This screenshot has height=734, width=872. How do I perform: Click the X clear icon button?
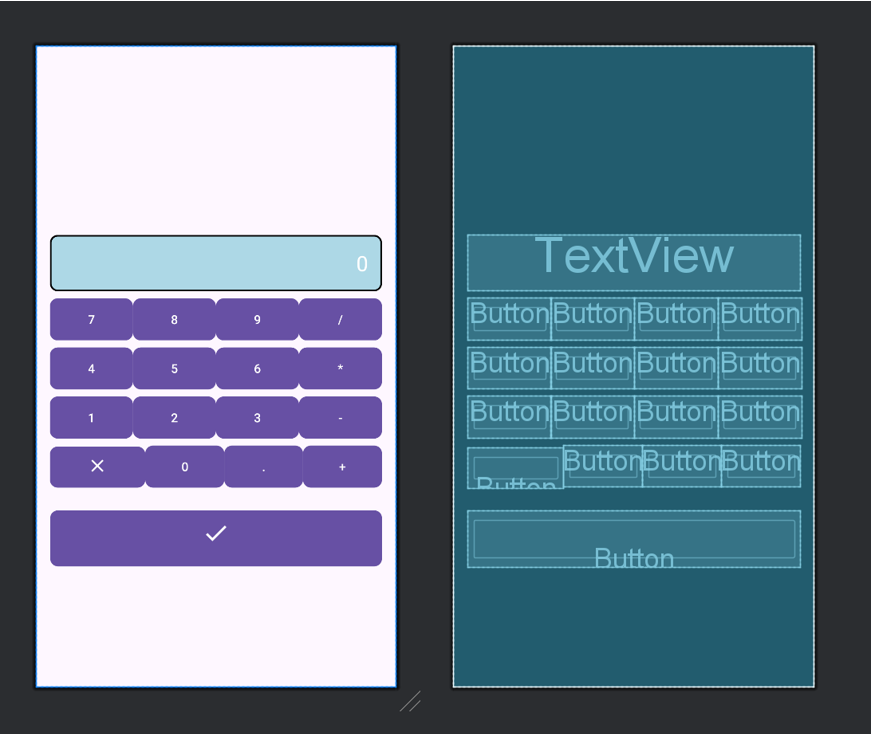97,467
